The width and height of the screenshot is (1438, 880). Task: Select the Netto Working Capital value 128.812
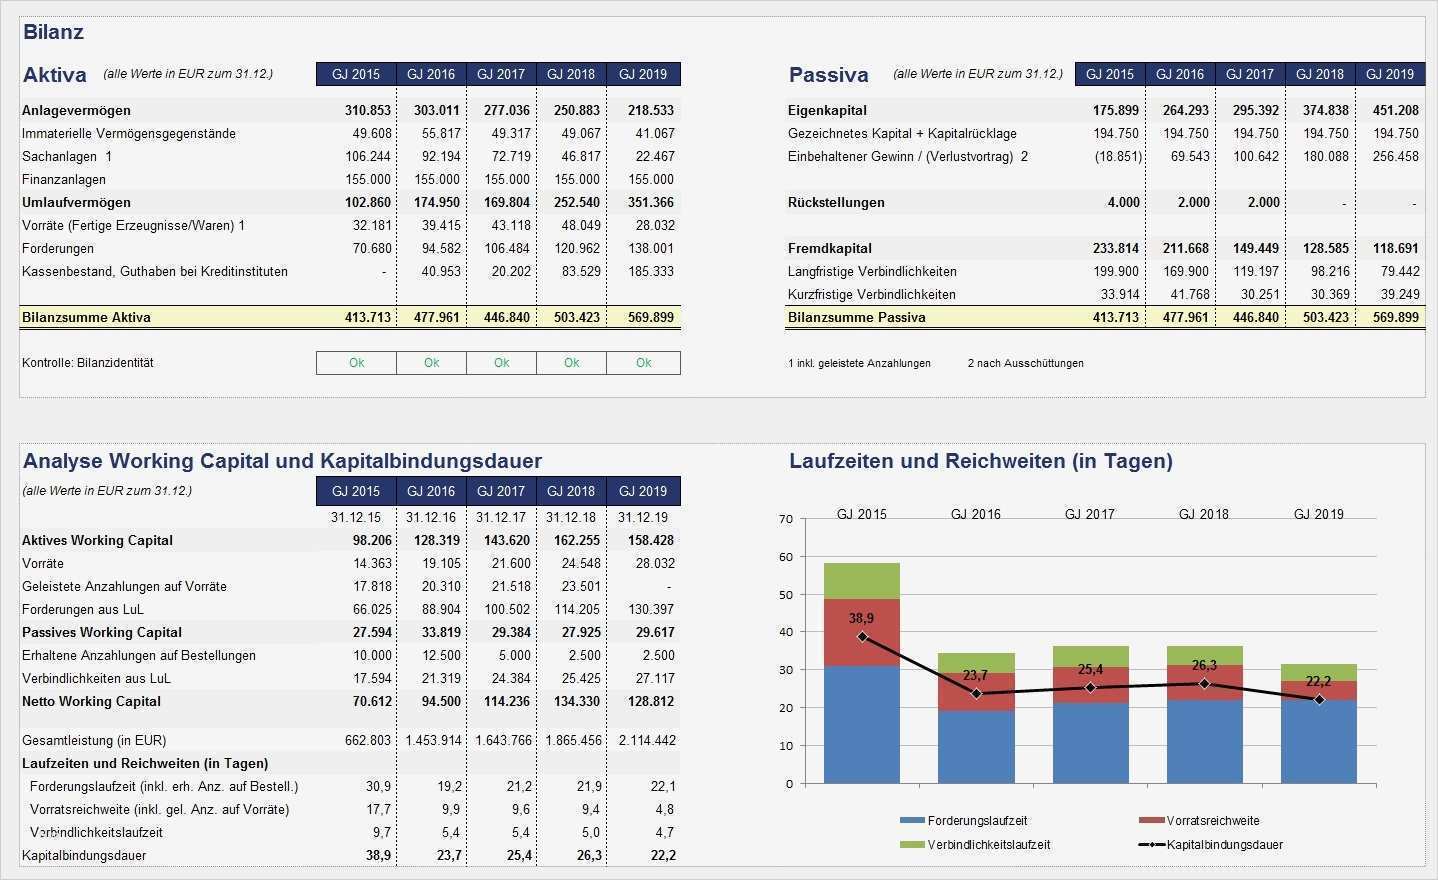(651, 701)
